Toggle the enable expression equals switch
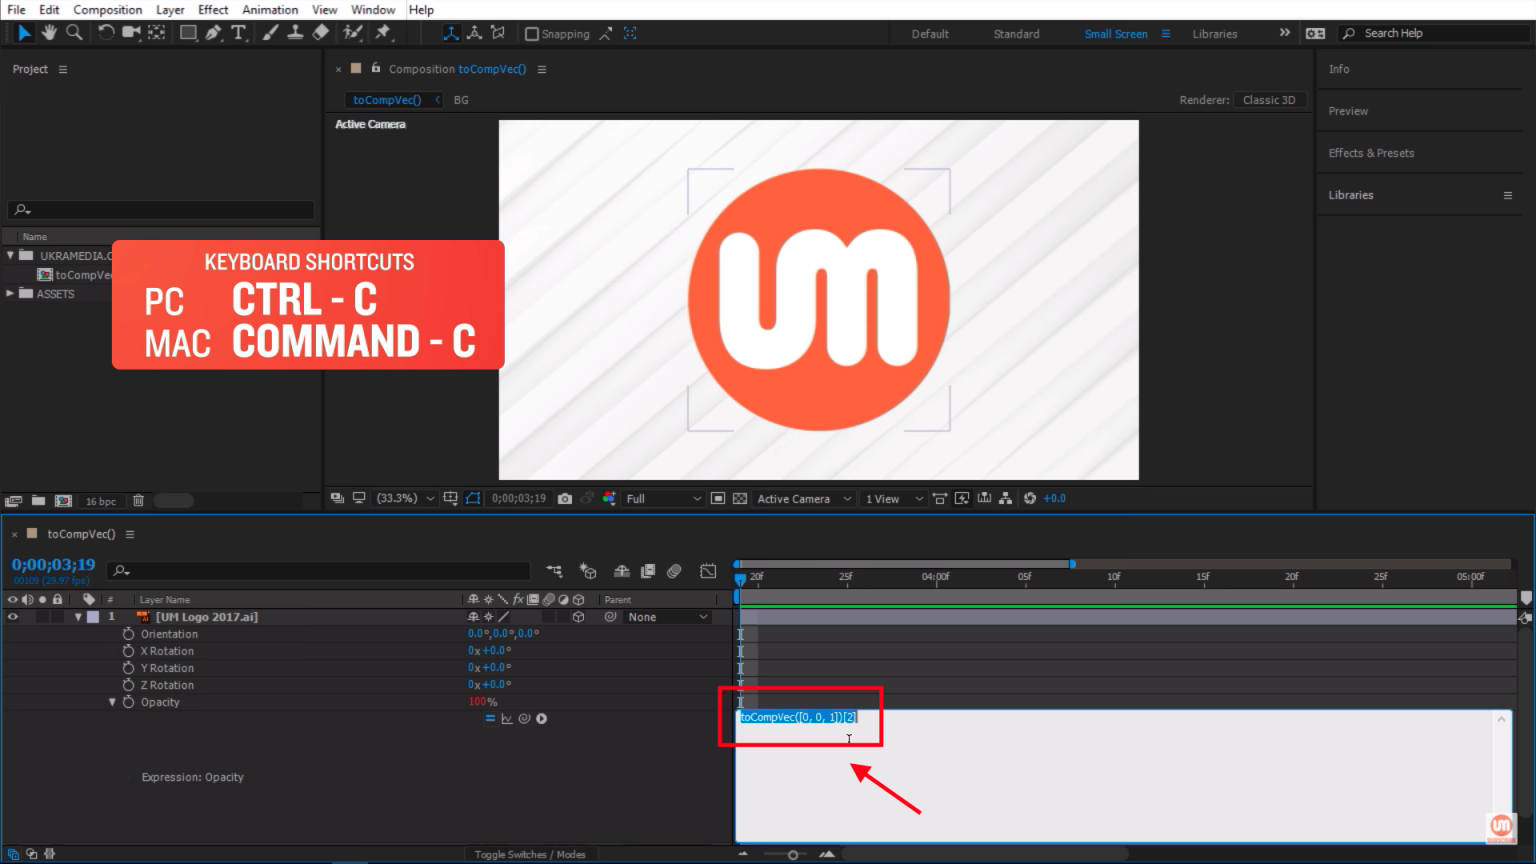1536x864 pixels. click(490, 719)
